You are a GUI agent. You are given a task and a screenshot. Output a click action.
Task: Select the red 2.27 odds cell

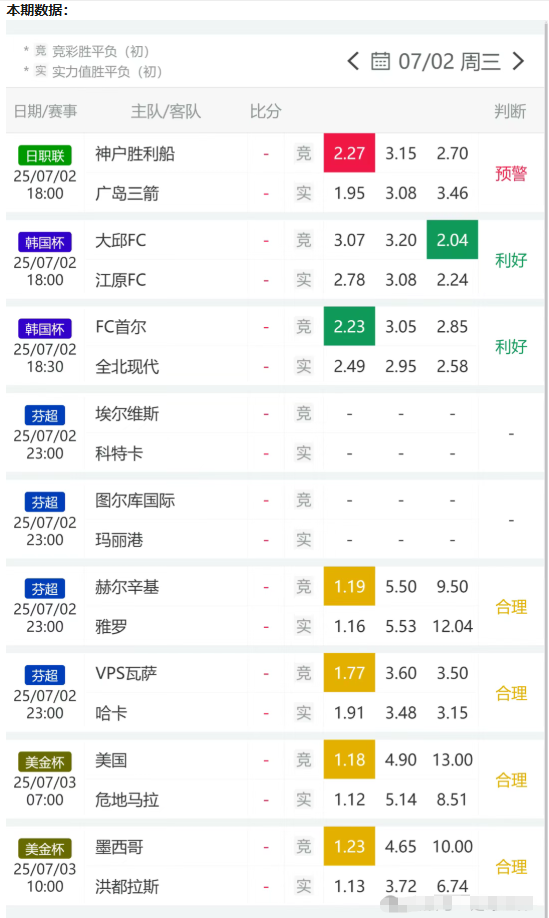[x=349, y=153]
